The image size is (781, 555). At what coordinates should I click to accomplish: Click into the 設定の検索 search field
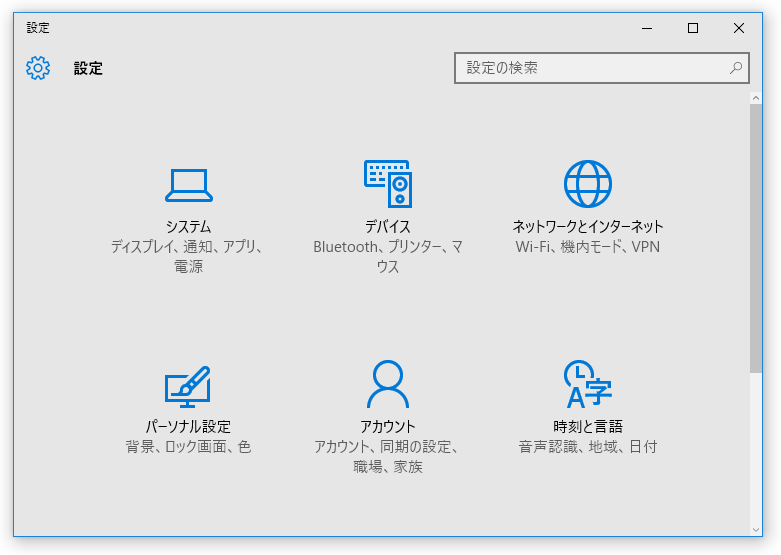click(x=602, y=68)
